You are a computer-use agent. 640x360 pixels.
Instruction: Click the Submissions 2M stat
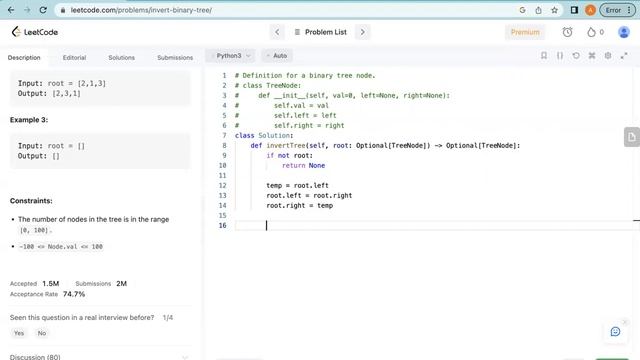point(101,283)
